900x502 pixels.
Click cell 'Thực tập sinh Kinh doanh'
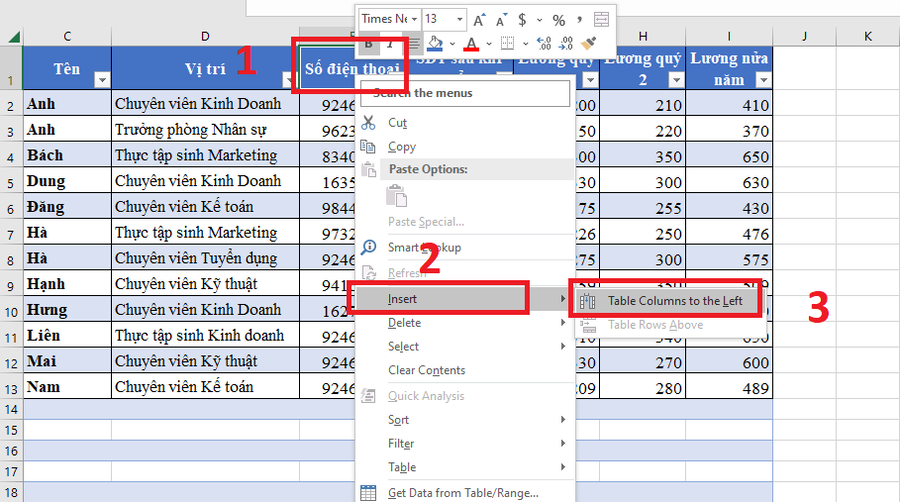(205, 336)
